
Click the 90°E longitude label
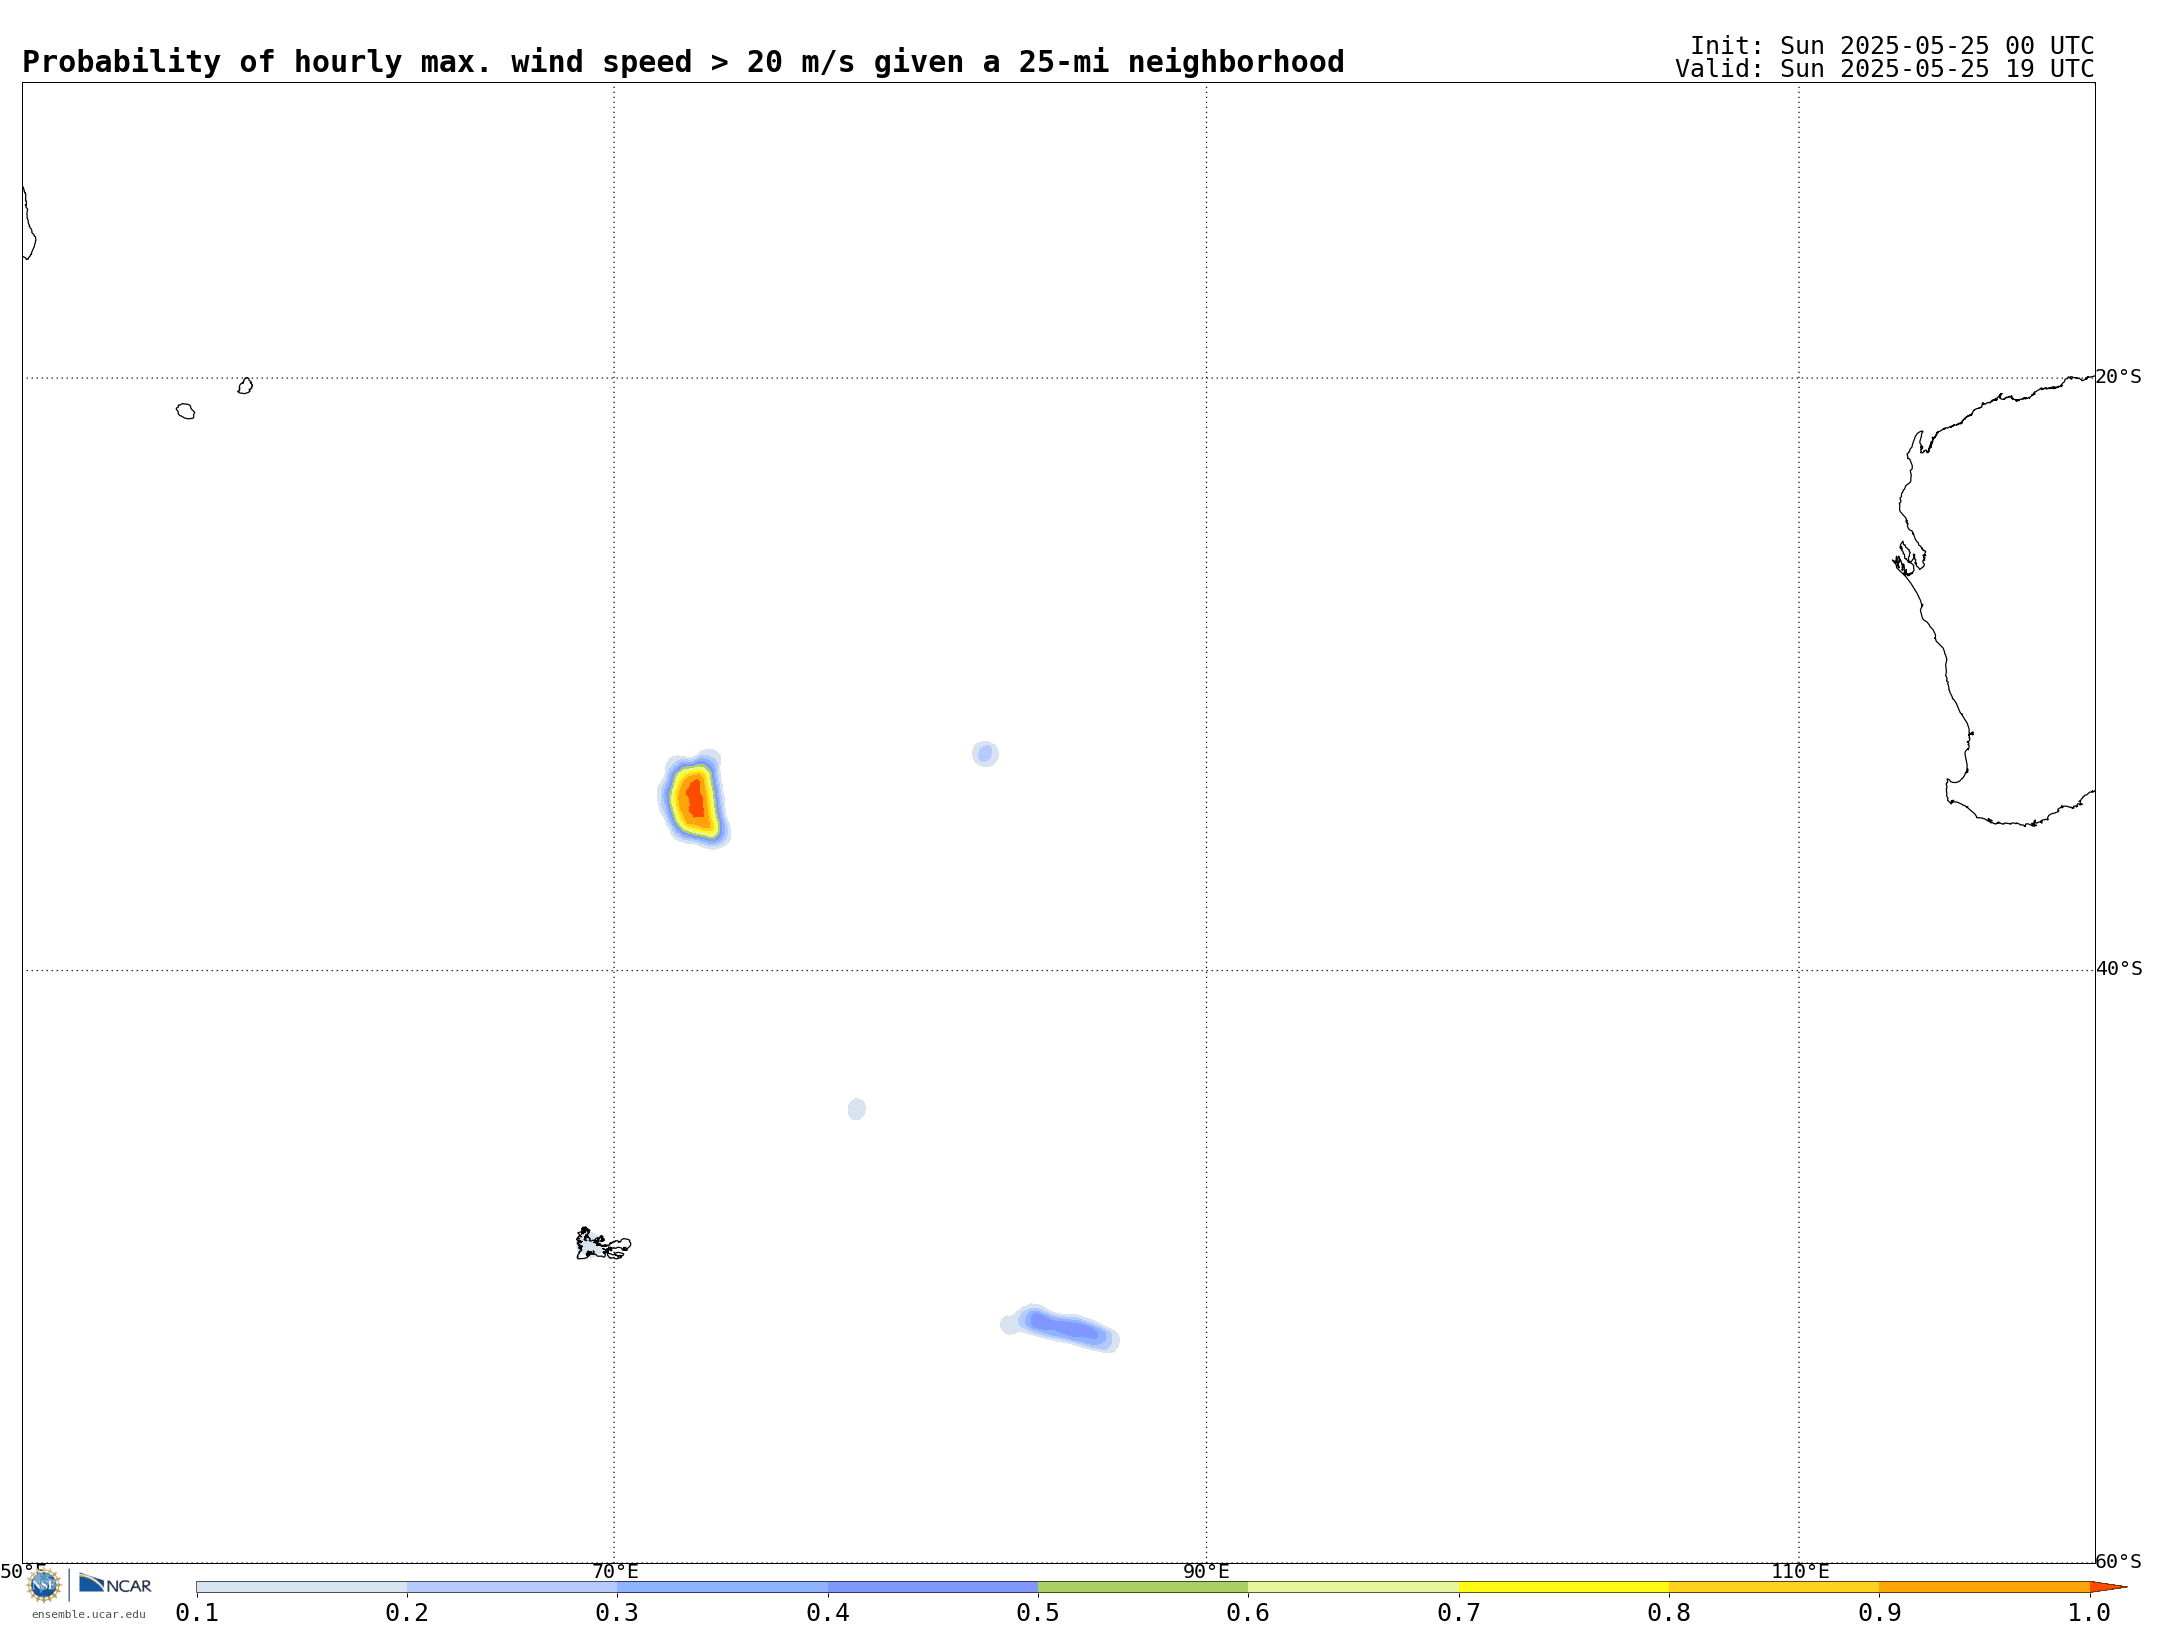coord(1206,1571)
